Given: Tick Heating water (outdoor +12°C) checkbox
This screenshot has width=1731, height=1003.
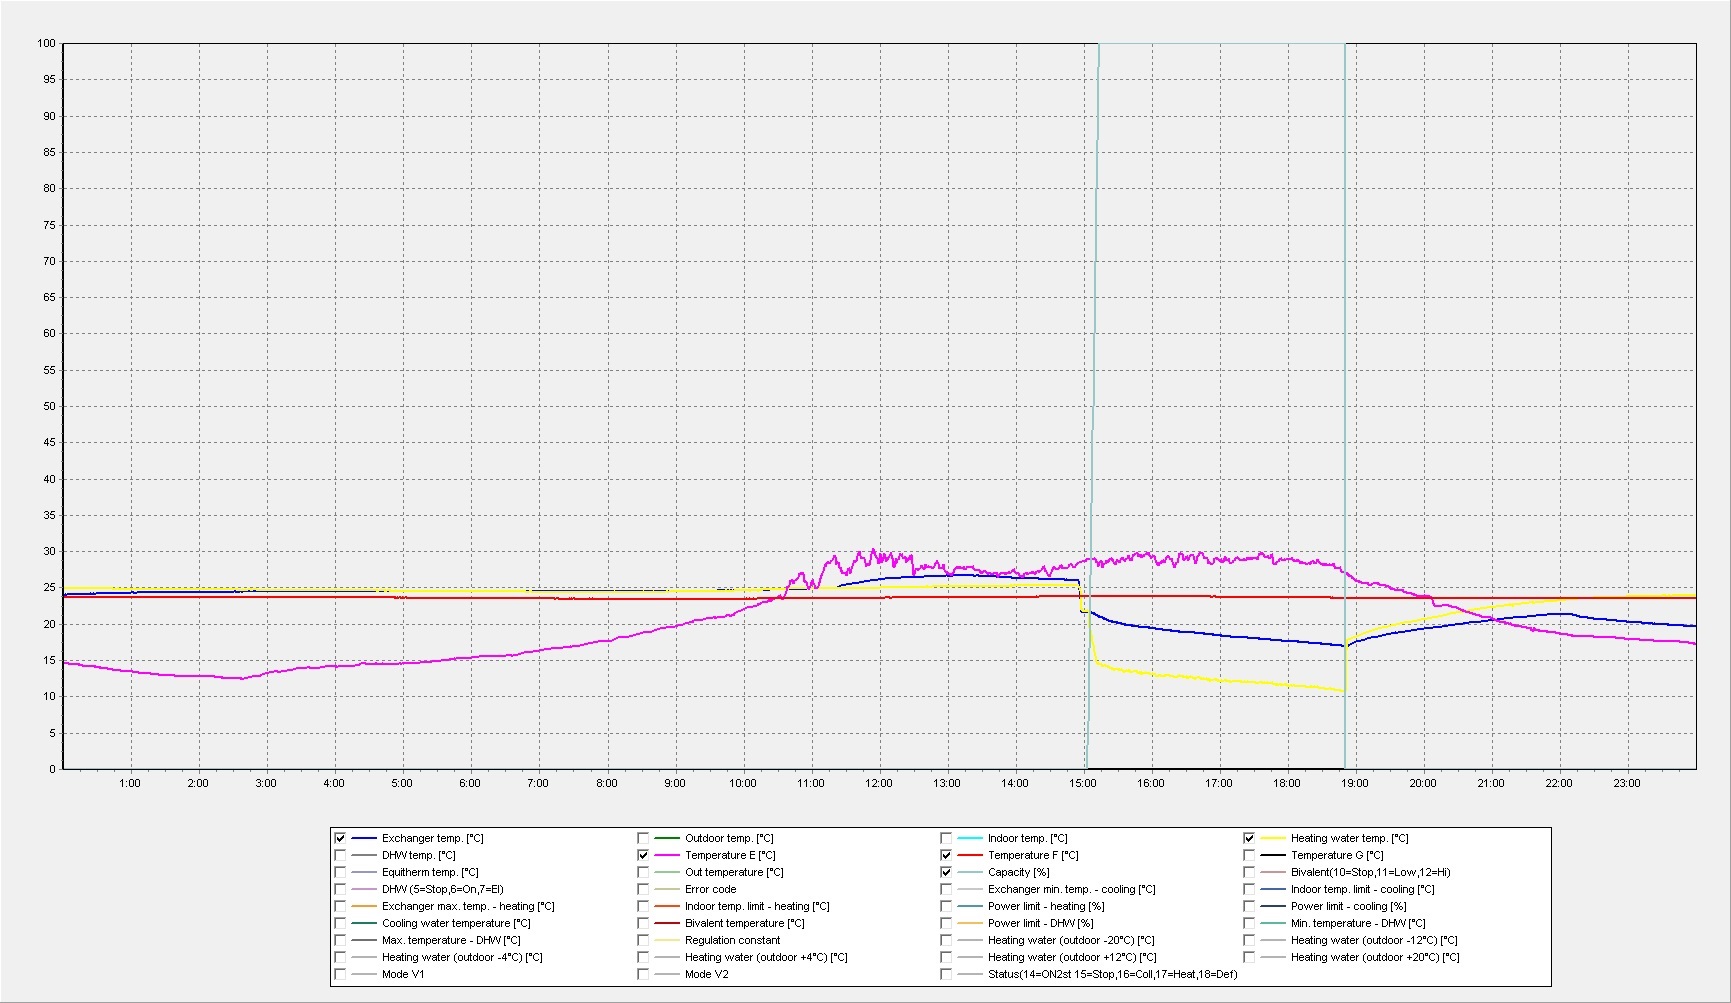Looking at the screenshot, I should tap(946, 957).
